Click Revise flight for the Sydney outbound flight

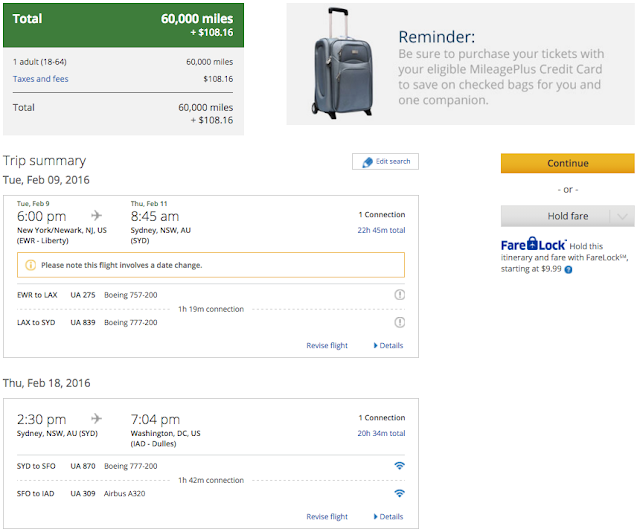tap(327, 346)
